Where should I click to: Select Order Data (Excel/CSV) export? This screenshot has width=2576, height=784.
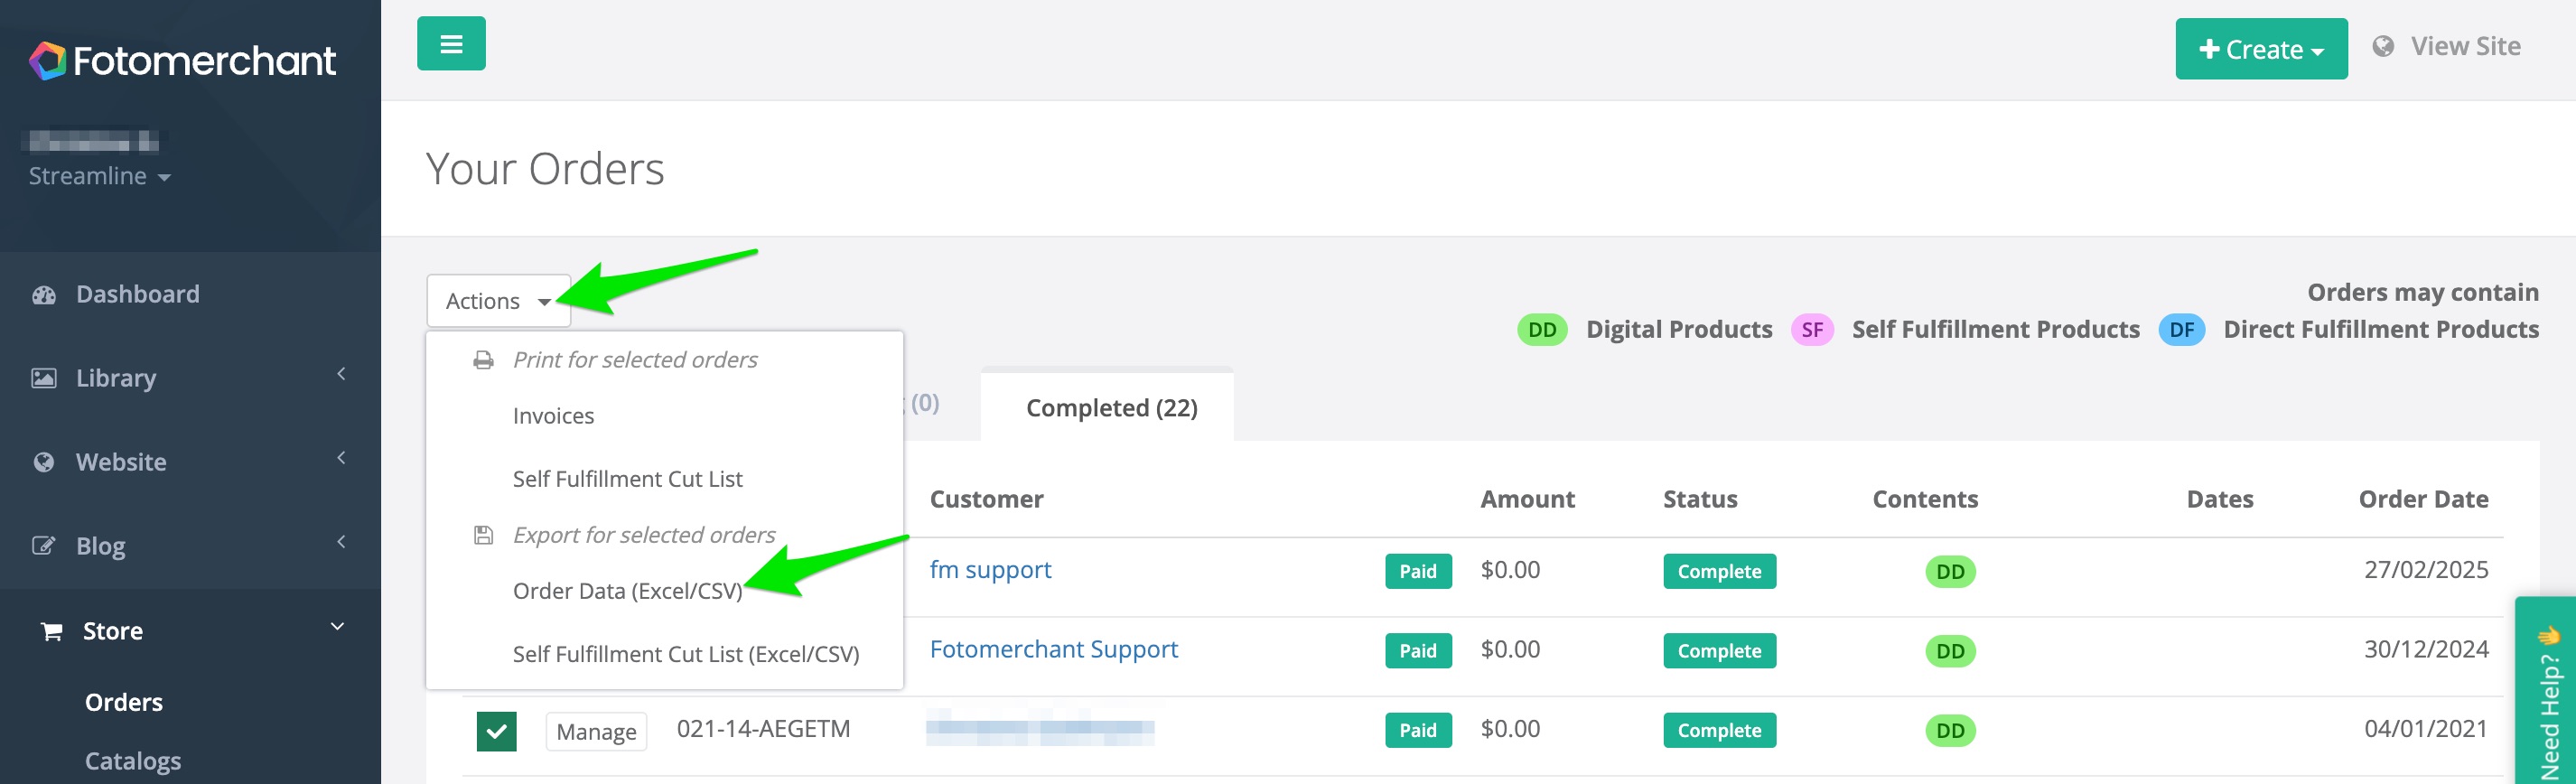[x=627, y=591]
